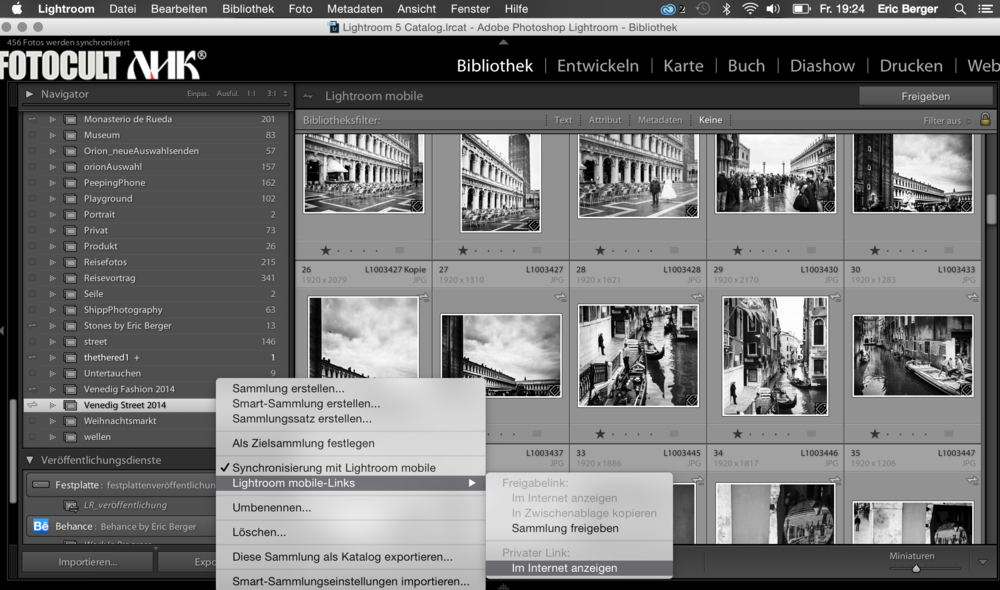This screenshot has height=590, width=1000.
Task: Click the Bluetooth menu bar icon
Action: (x=726, y=9)
